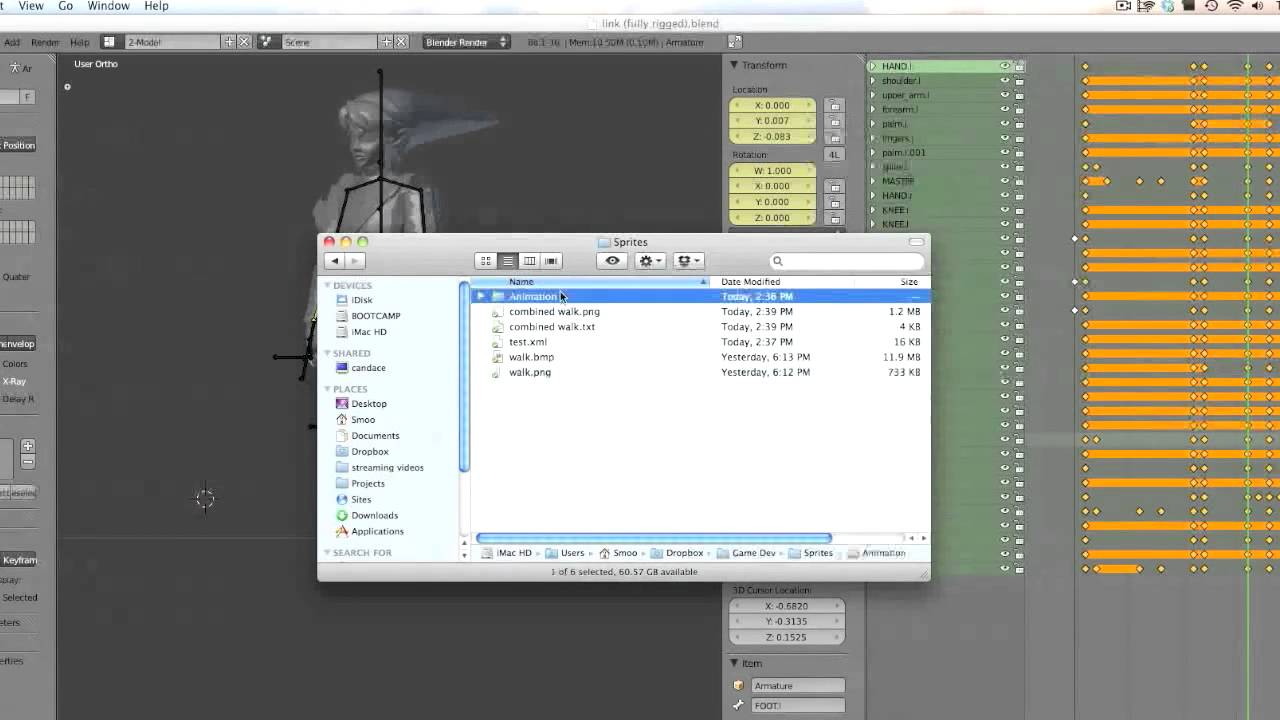Switch Finder to cover flow view
The height and width of the screenshot is (720, 1280).
click(551, 261)
